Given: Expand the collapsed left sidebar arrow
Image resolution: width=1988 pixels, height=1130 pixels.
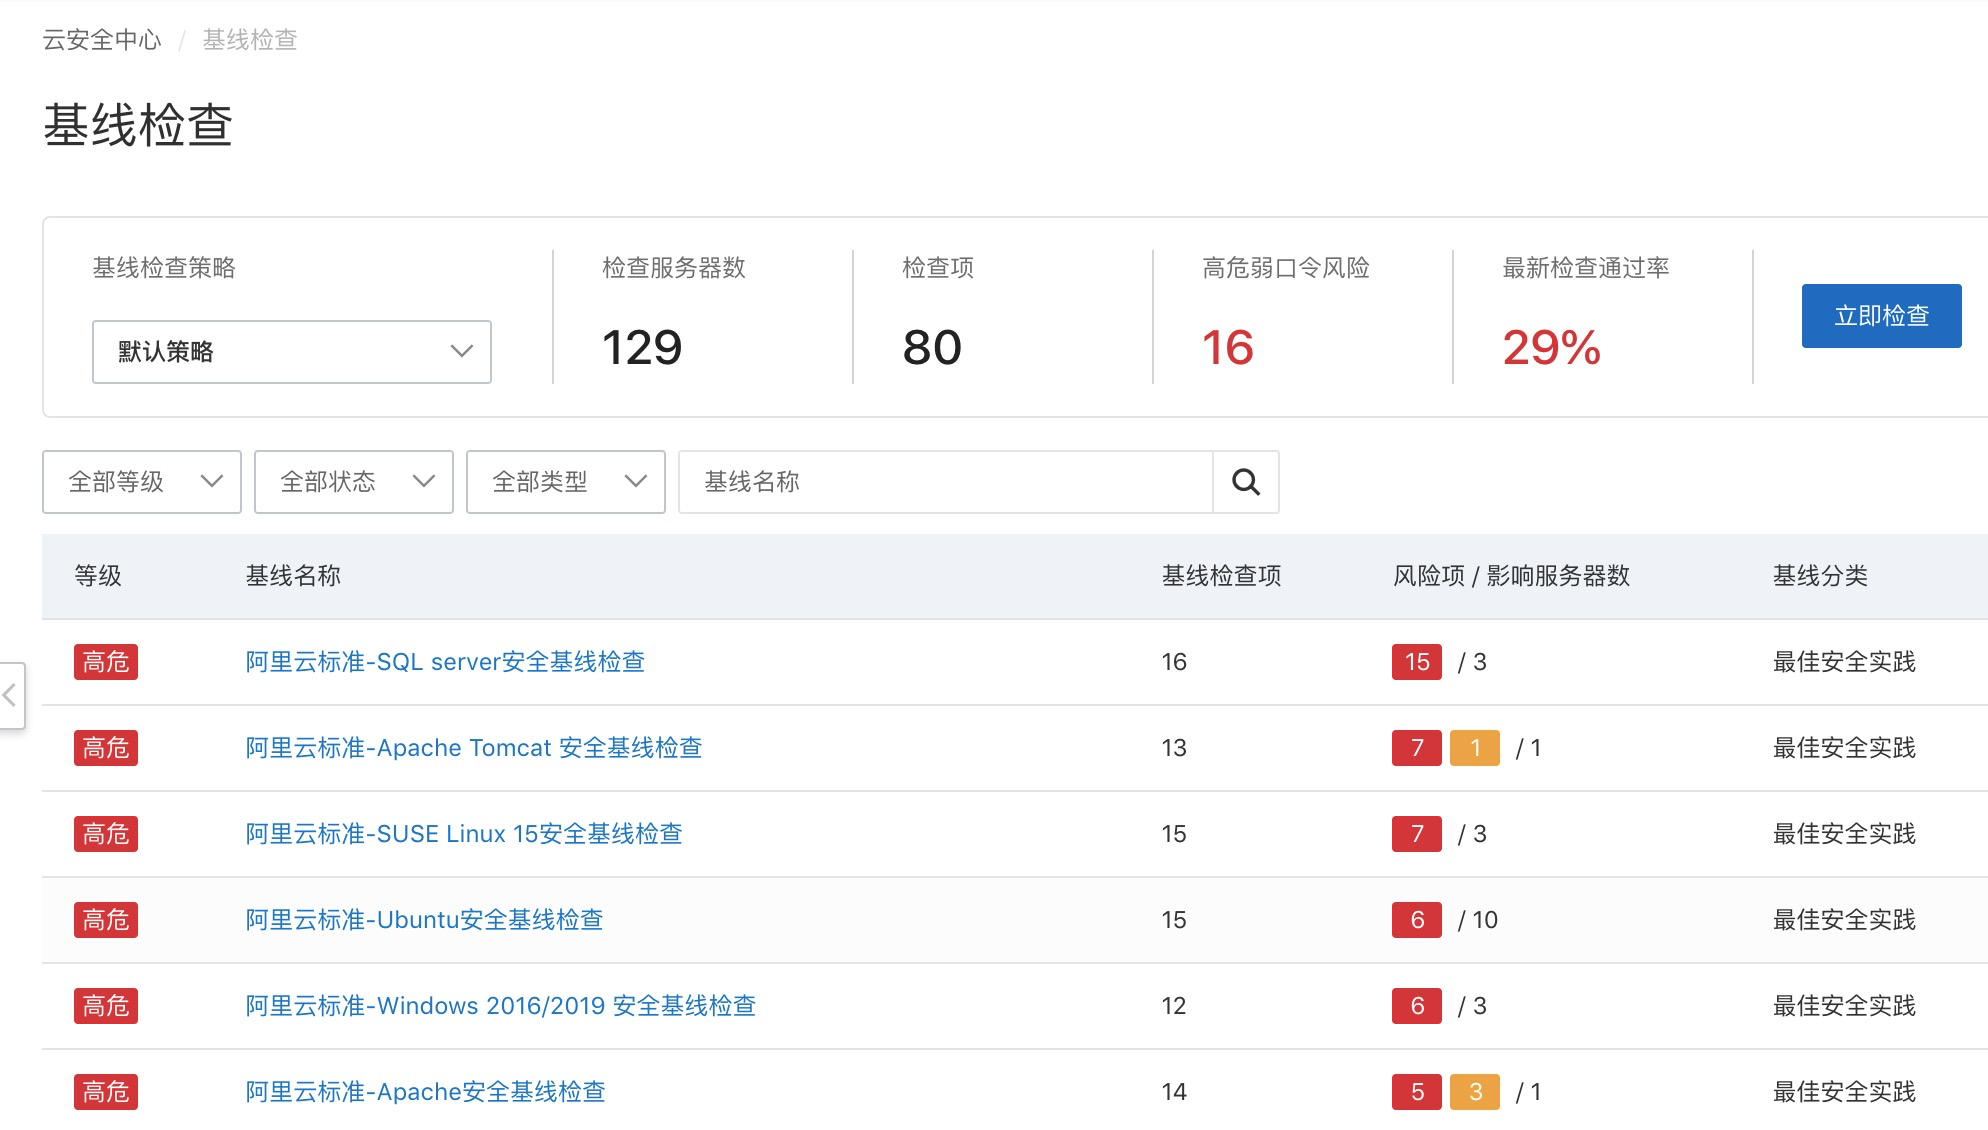Looking at the screenshot, I should [x=11, y=695].
